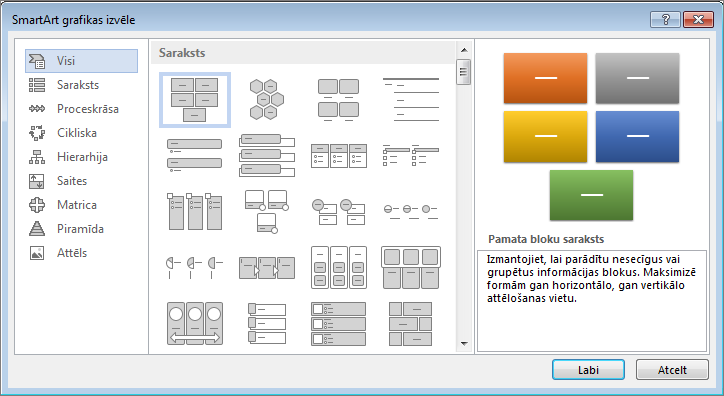This screenshot has width=724, height=396.
Task: Pick the stacked list with circles layout
Action: [338, 211]
